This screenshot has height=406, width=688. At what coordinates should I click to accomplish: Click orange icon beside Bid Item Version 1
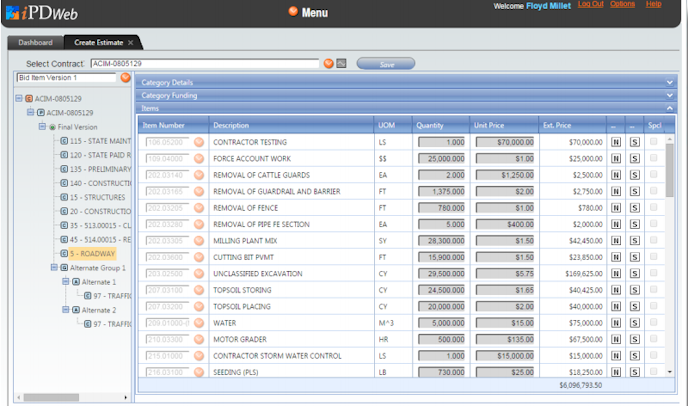pos(125,78)
